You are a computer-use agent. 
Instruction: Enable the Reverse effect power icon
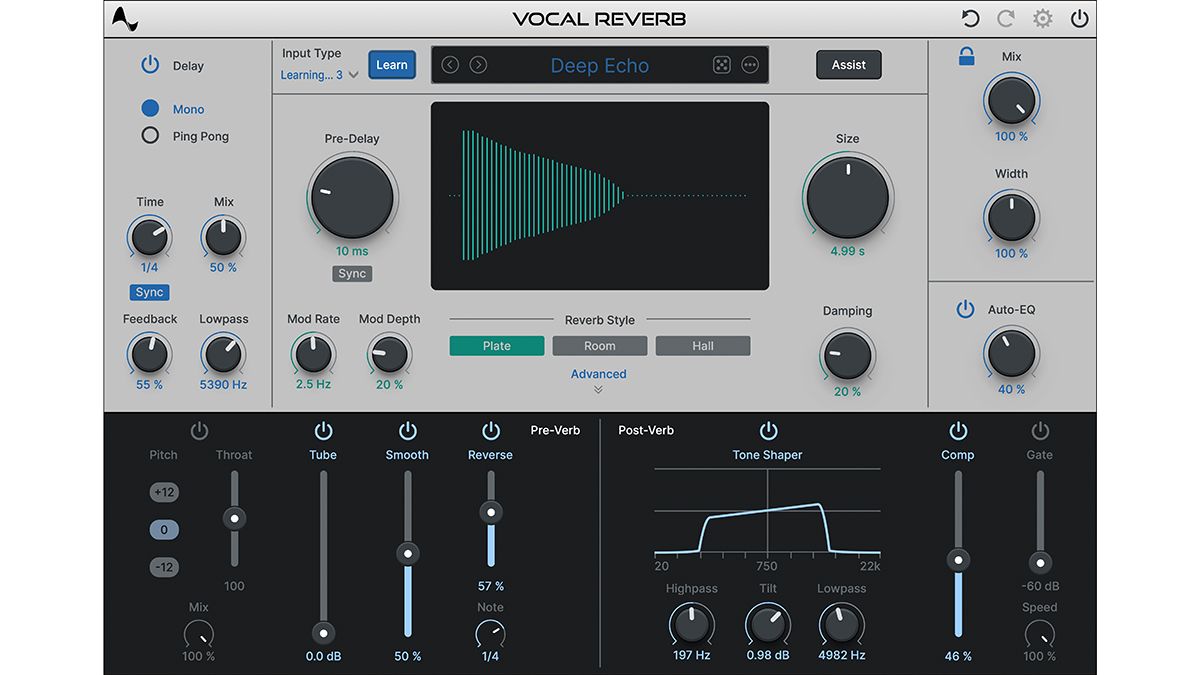click(x=490, y=430)
